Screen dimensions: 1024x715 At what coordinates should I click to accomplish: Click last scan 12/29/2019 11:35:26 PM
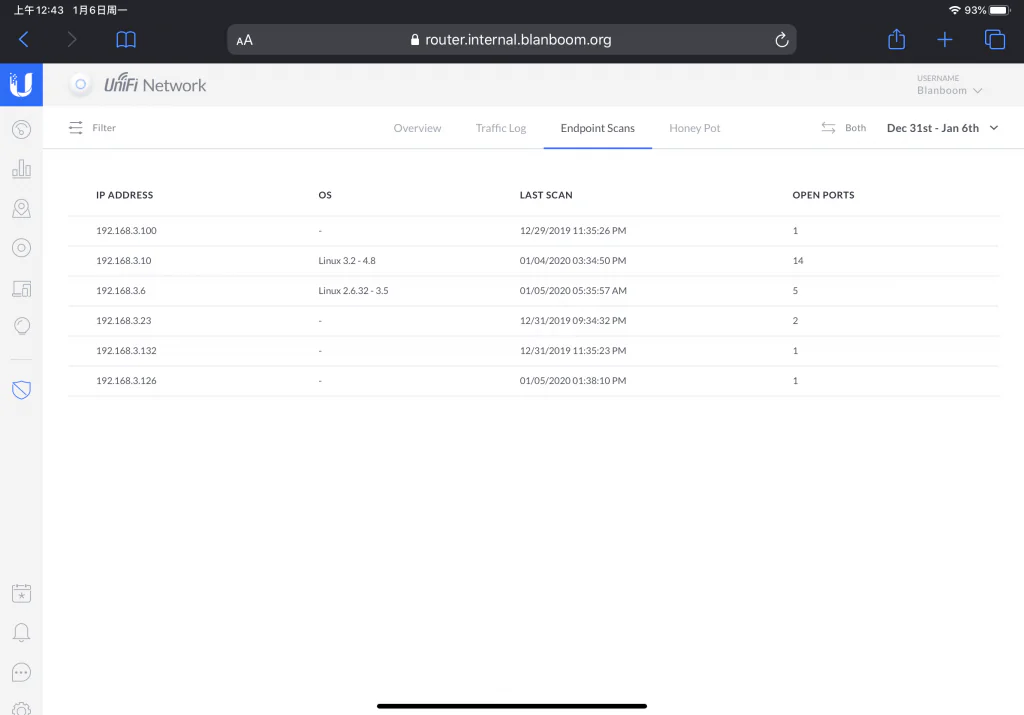(573, 230)
